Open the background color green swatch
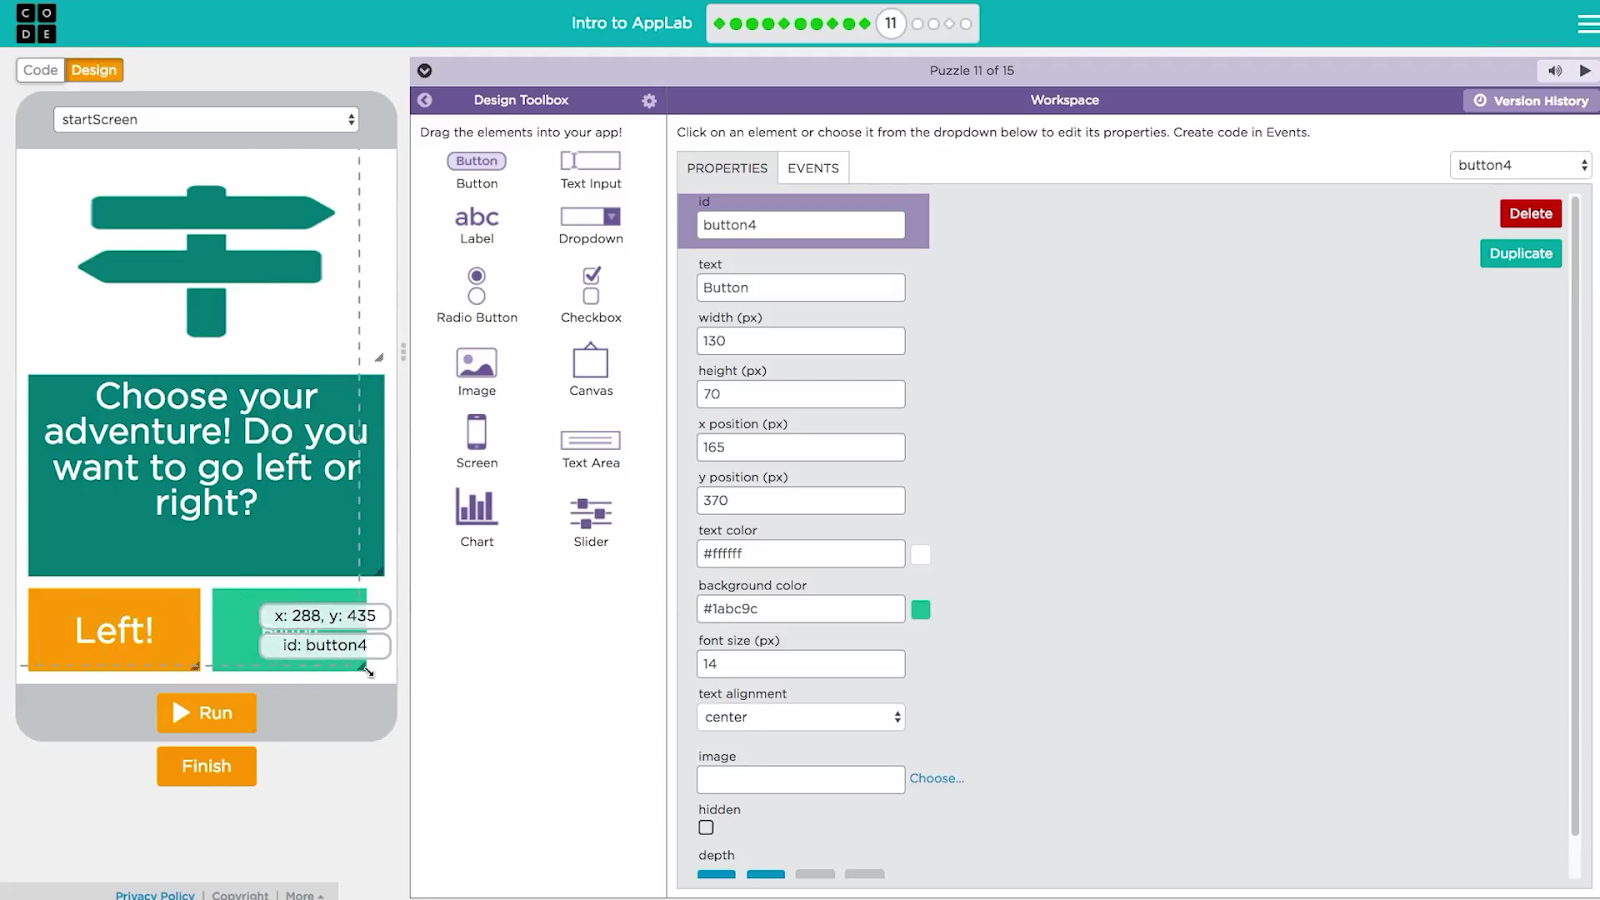This screenshot has height=900, width=1600. tap(921, 610)
